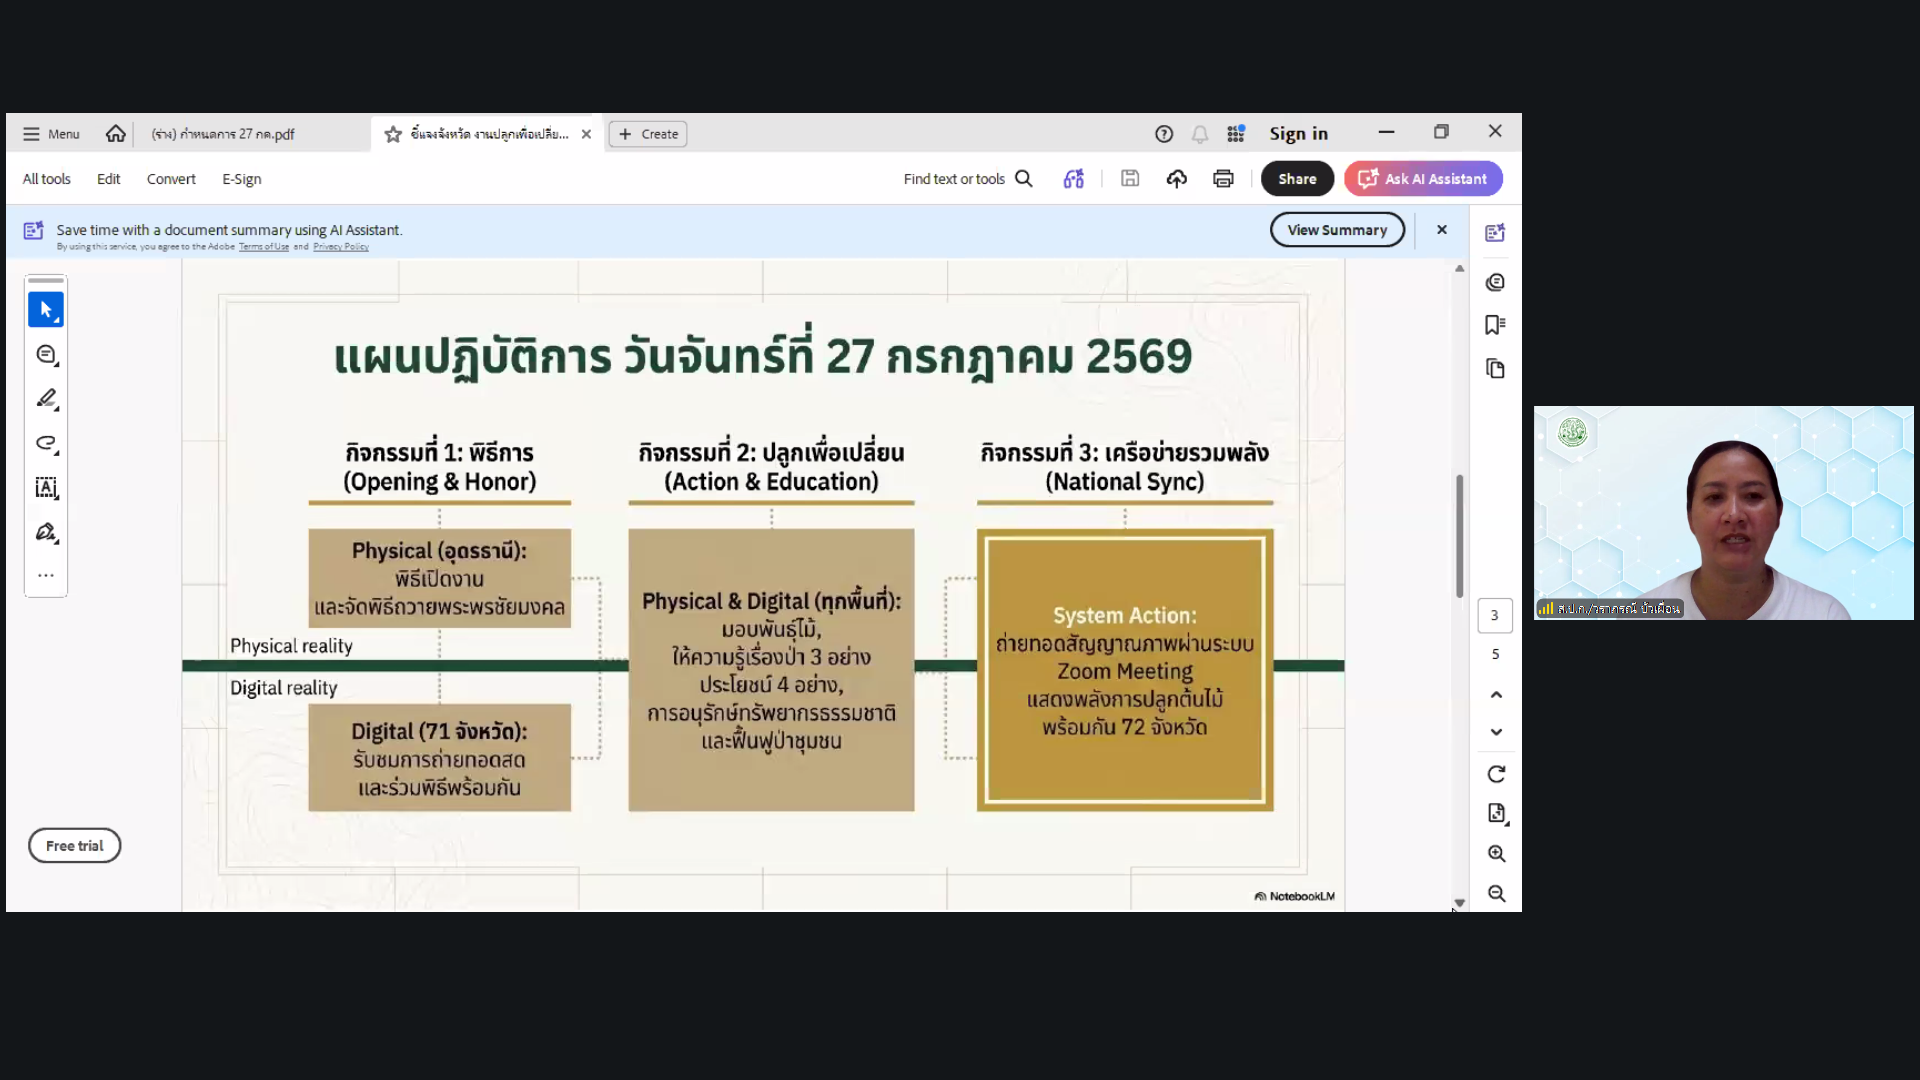The width and height of the screenshot is (1920, 1080).
Task: Click the current page number box 3
Action: (1495, 616)
